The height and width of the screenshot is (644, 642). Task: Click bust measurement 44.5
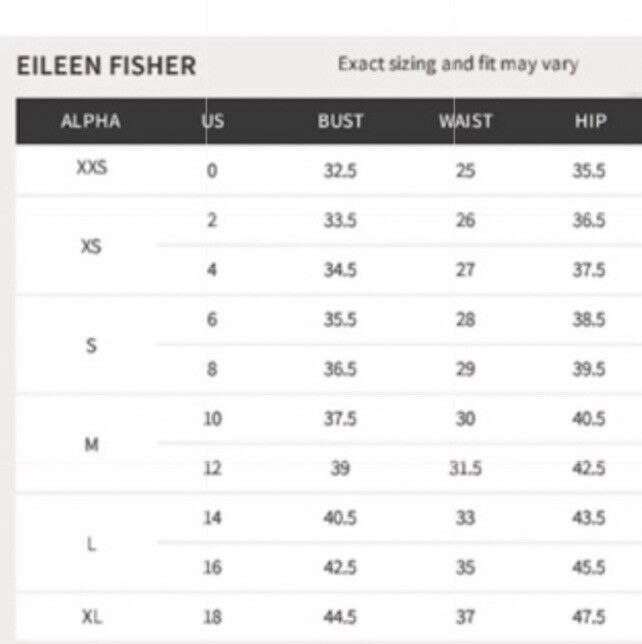pyautogui.click(x=340, y=617)
